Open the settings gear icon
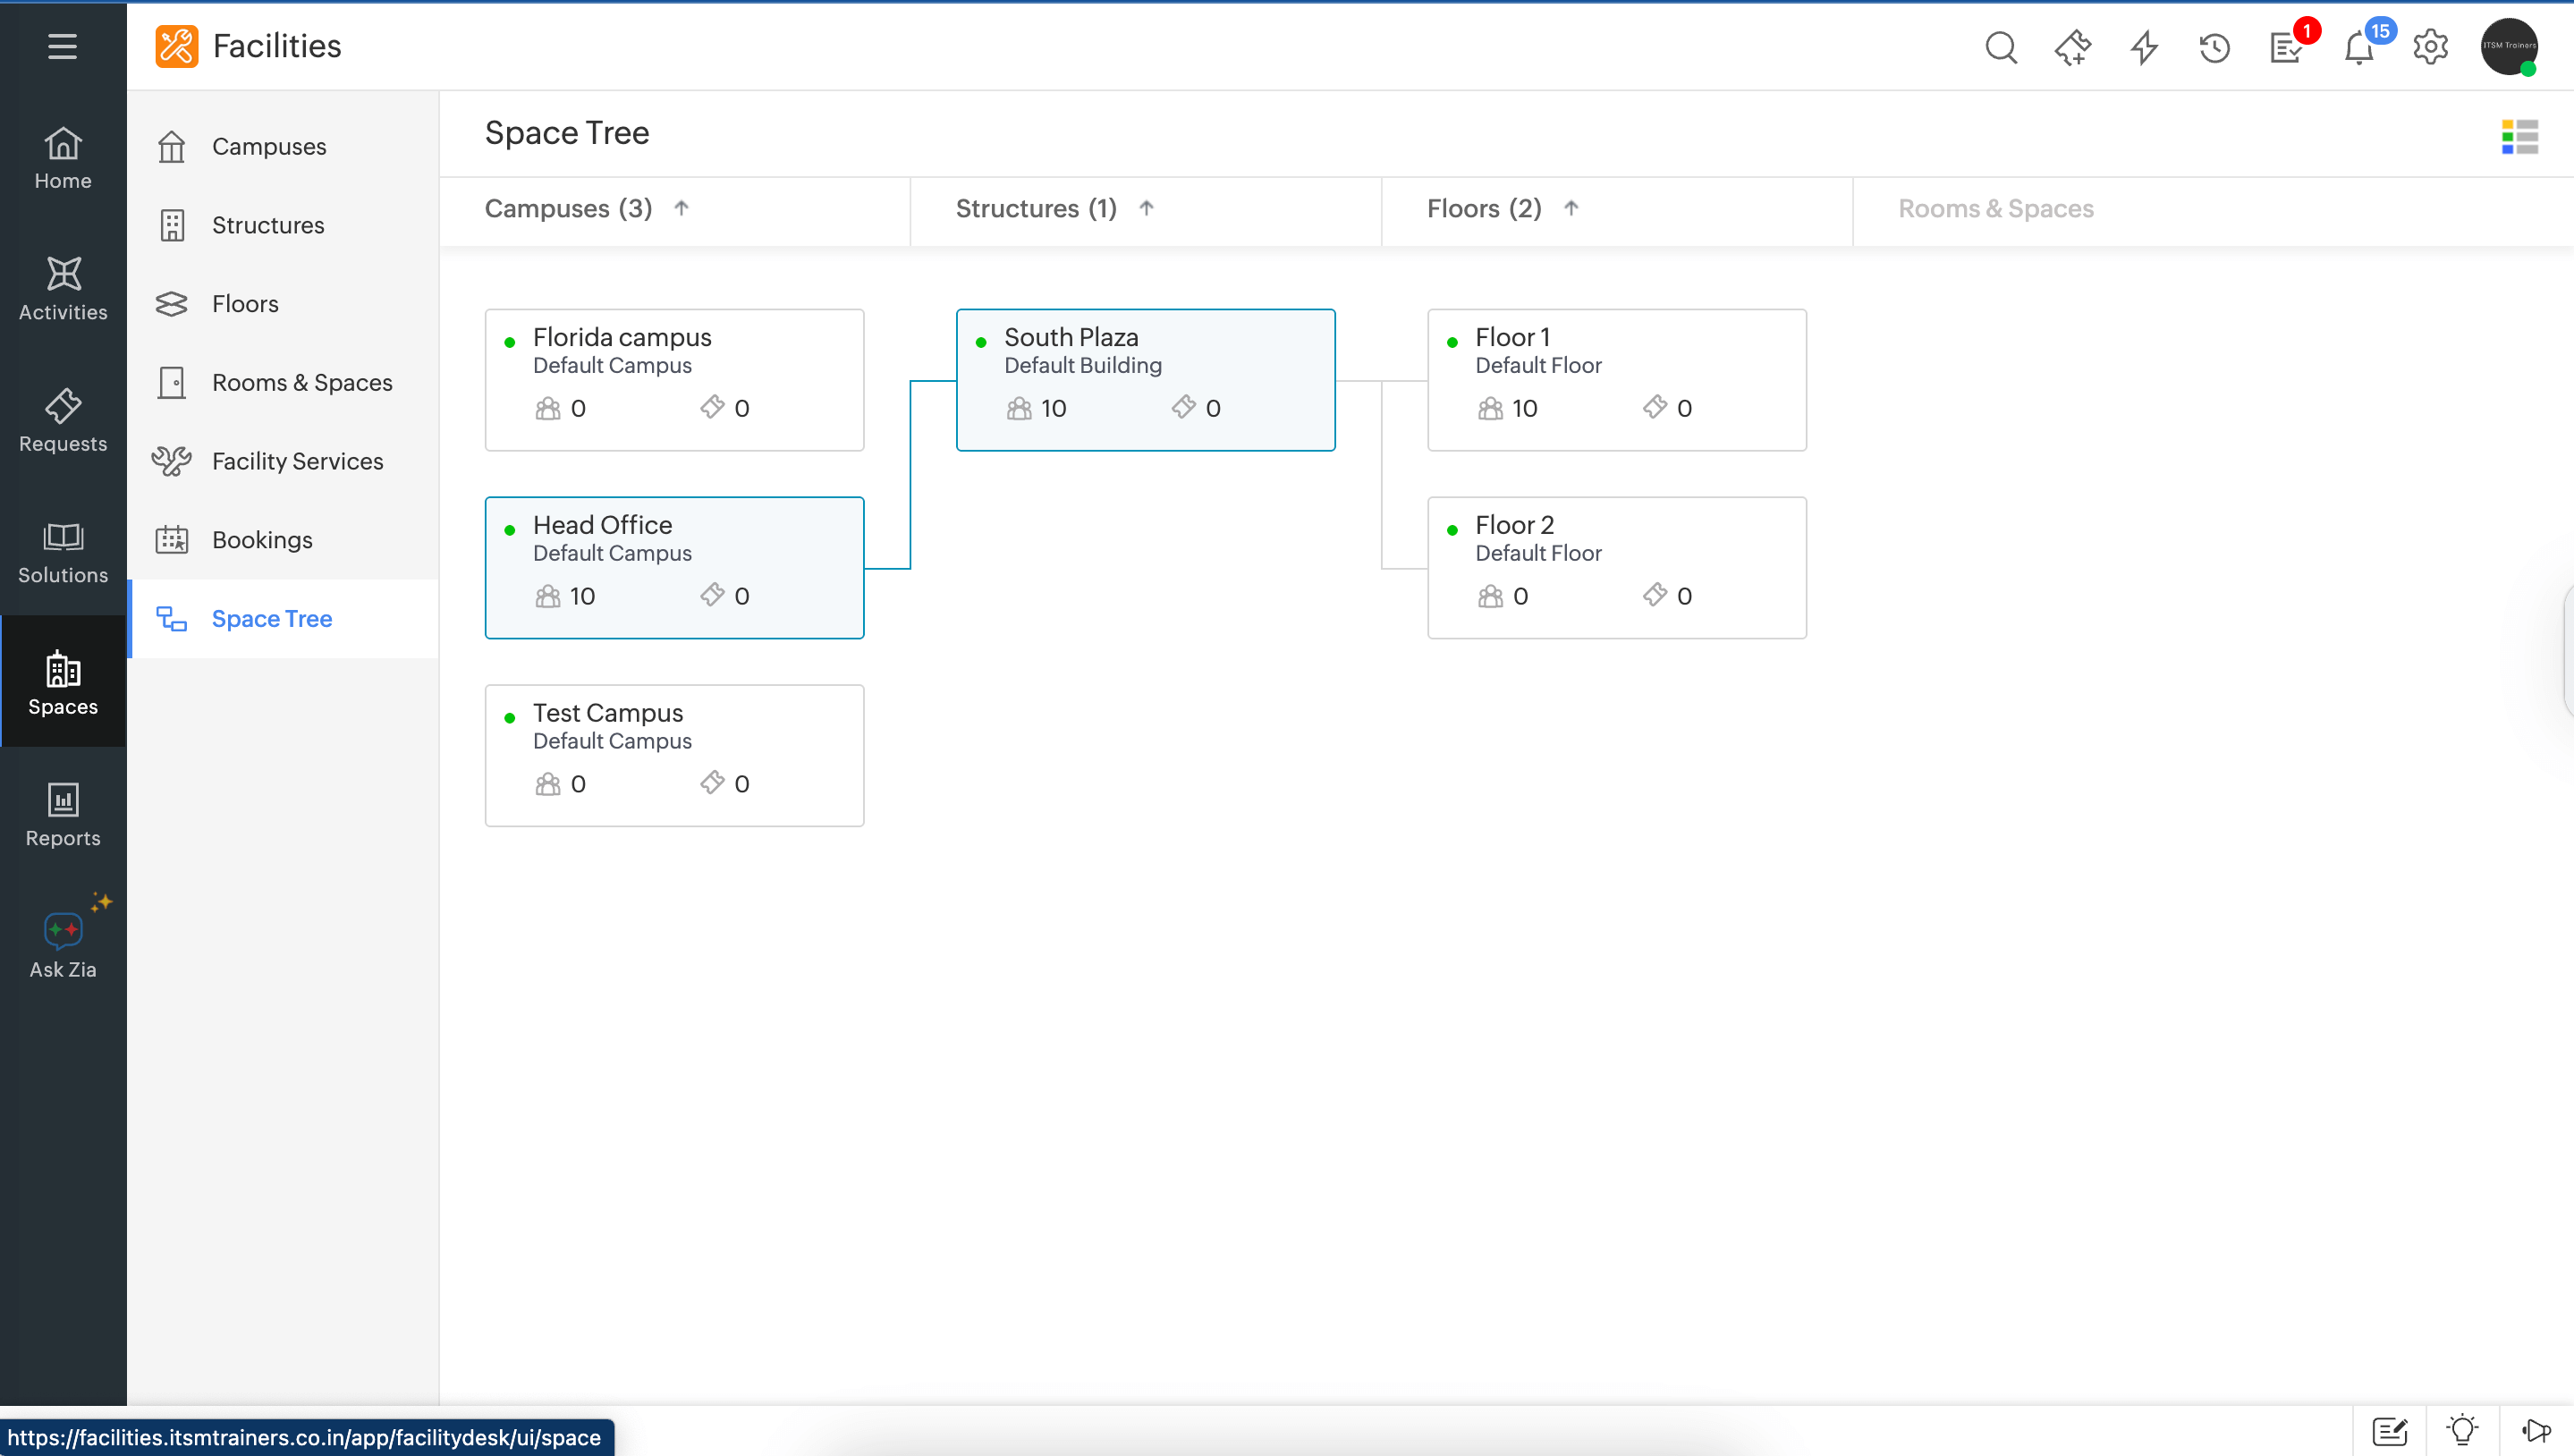Image resolution: width=2574 pixels, height=1456 pixels. 2430,47
